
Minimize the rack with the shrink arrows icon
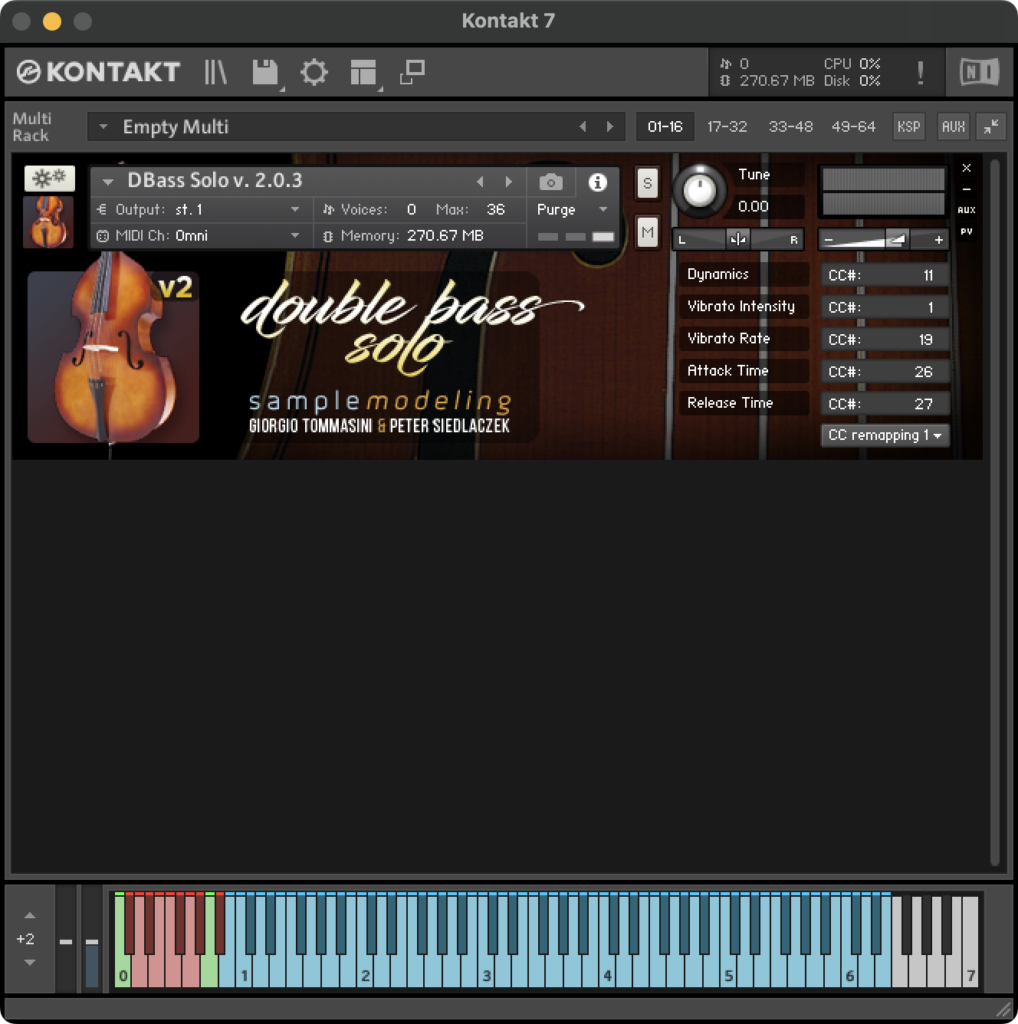(x=991, y=127)
